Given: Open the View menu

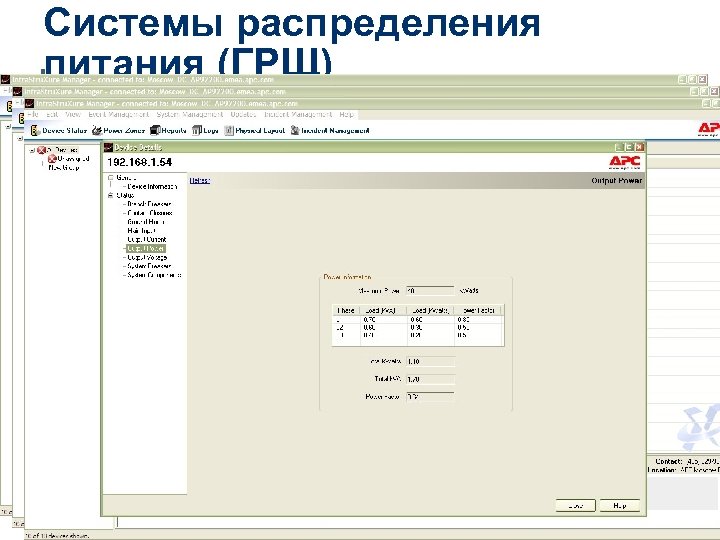Looking at the screenshot, I should coord(73,114).
